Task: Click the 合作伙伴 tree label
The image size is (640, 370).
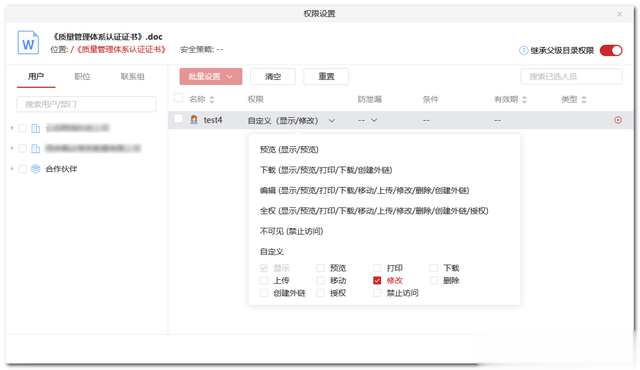Action: [61, 168]
